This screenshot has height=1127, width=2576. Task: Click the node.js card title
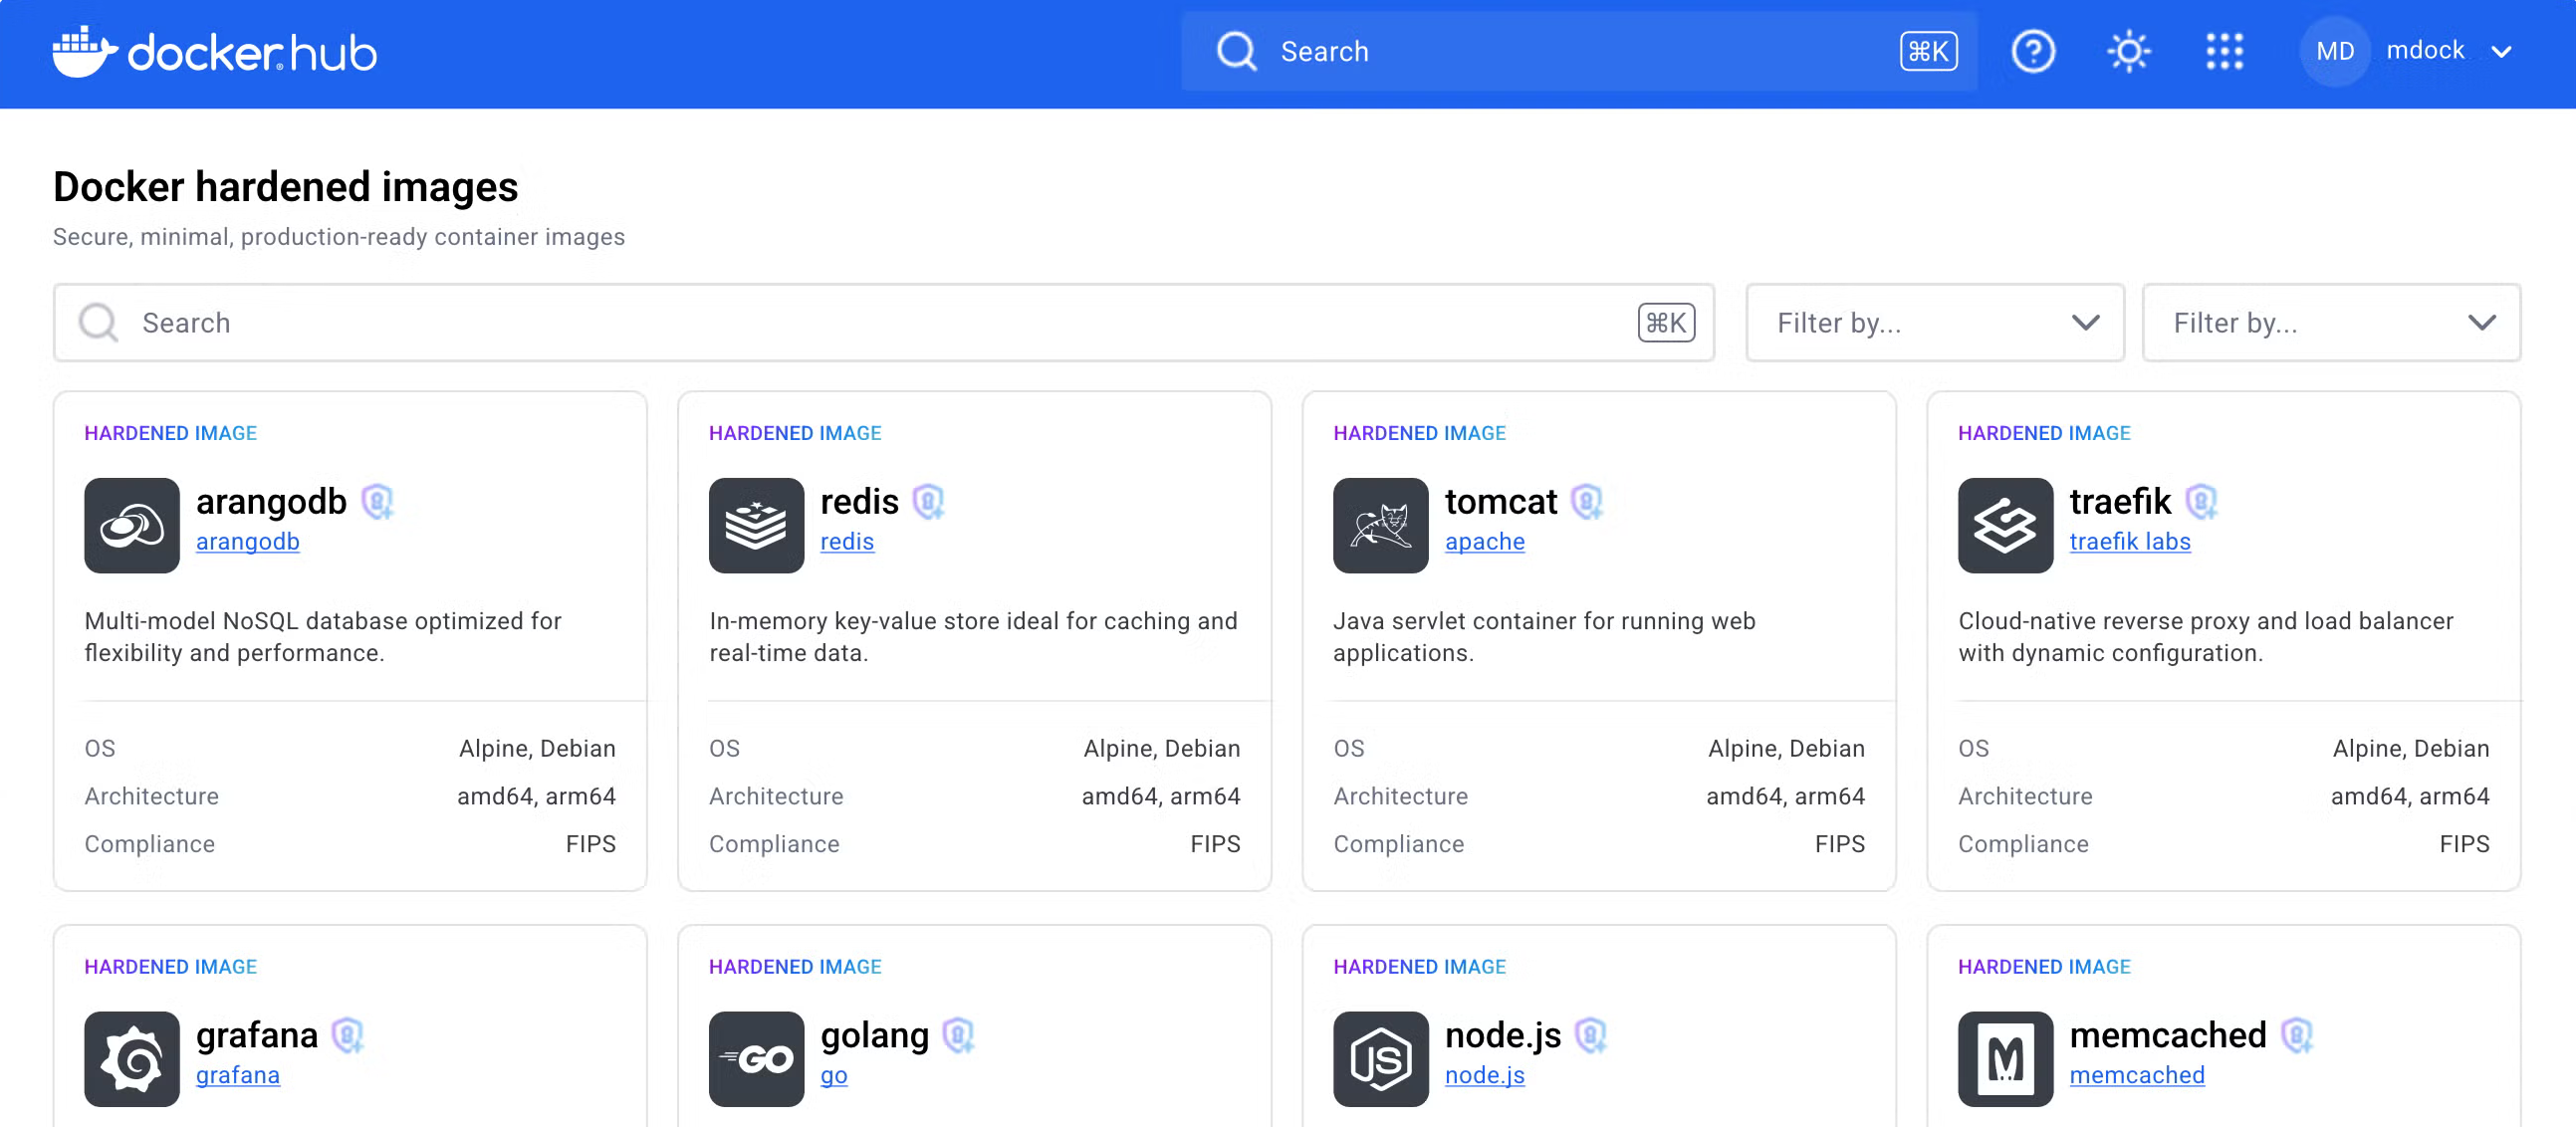[x=1503, y=1036]
